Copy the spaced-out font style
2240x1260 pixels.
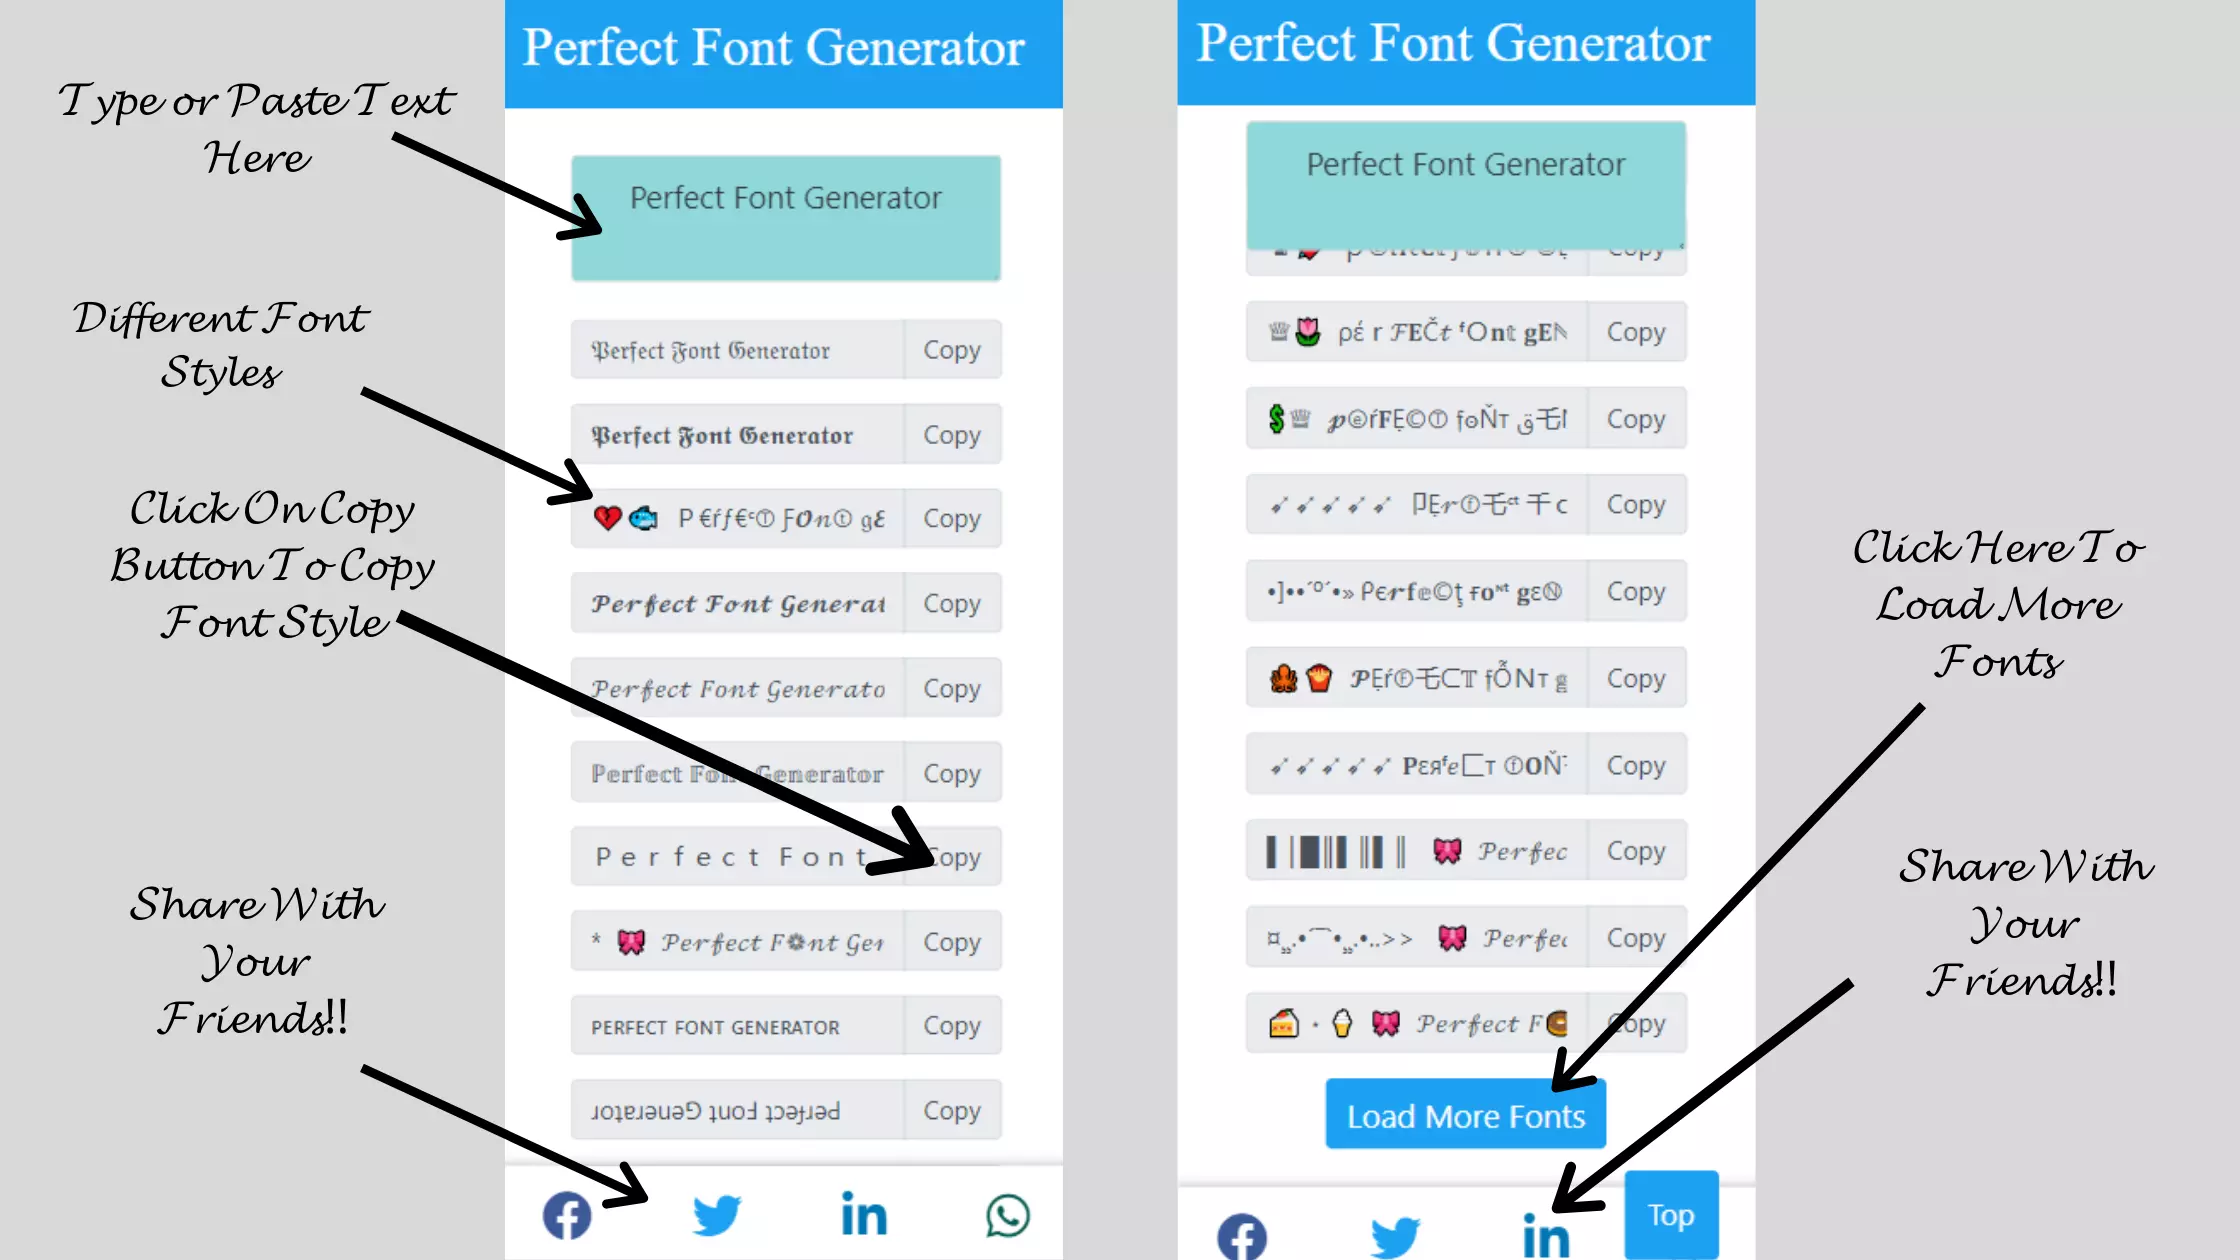[x=951, y=857]
